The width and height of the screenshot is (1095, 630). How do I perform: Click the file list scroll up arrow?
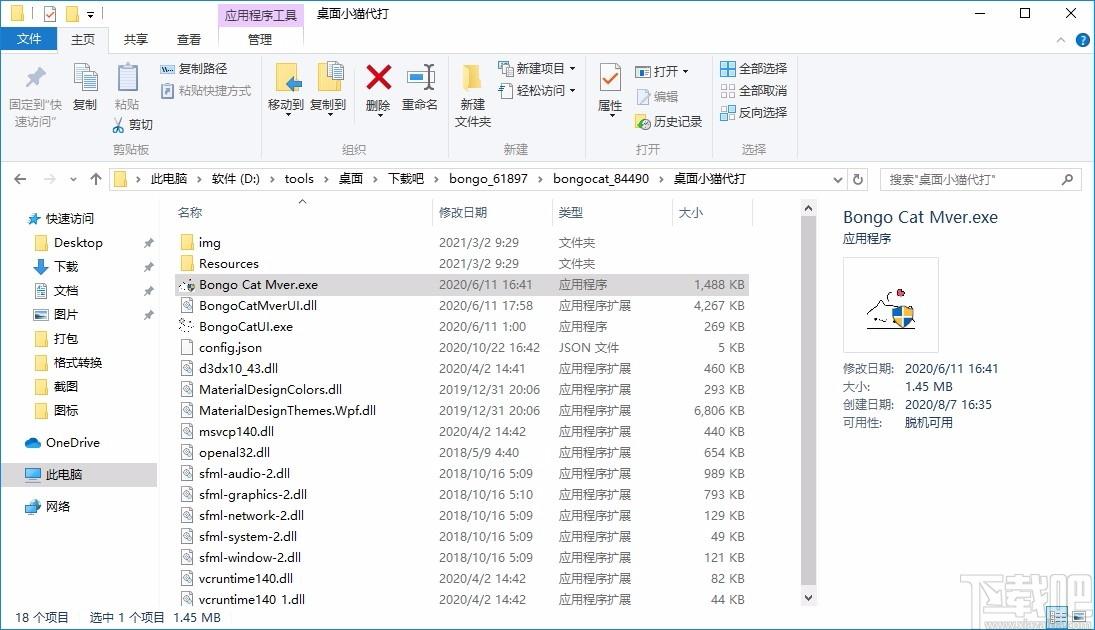808,208
